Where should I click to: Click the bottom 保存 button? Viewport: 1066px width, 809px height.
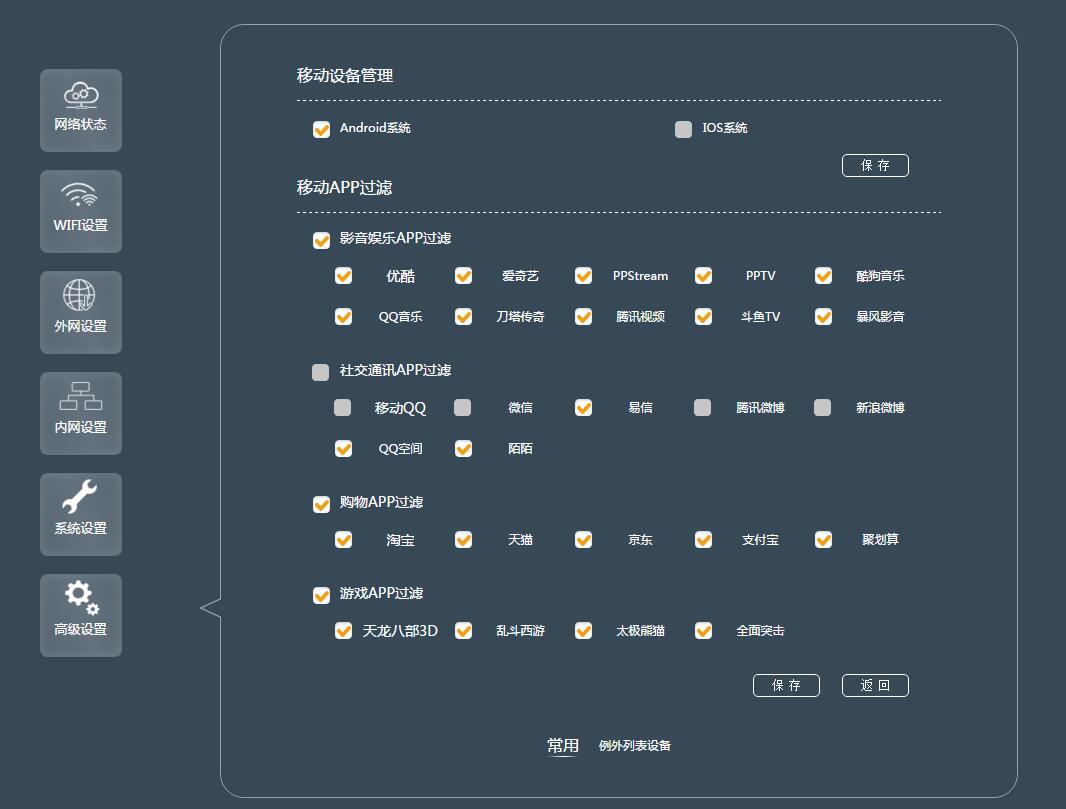point(786,685)
